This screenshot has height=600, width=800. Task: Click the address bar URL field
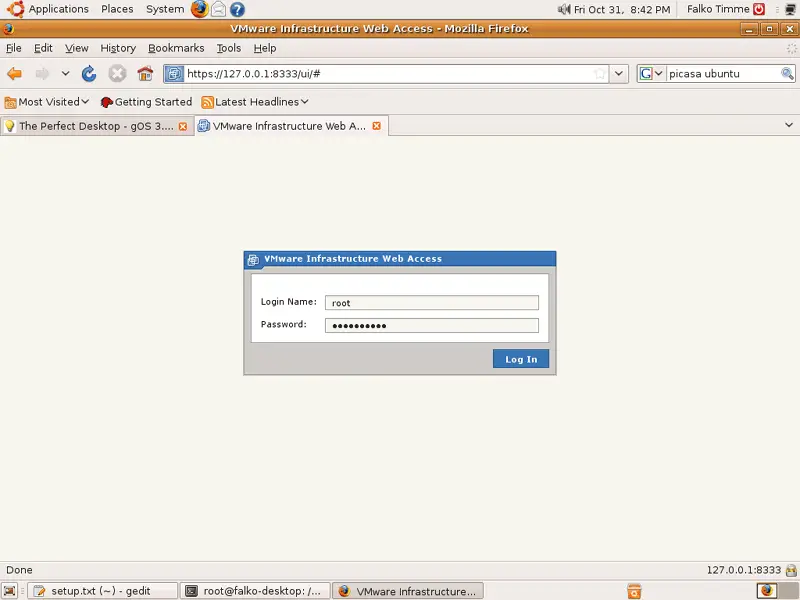[388, 73]
